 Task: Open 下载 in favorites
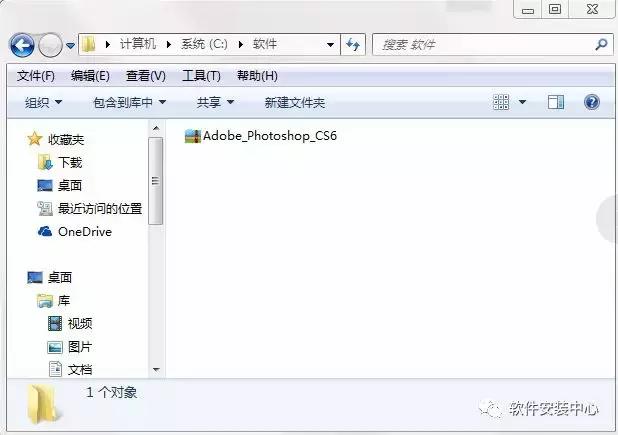point(70,162)
